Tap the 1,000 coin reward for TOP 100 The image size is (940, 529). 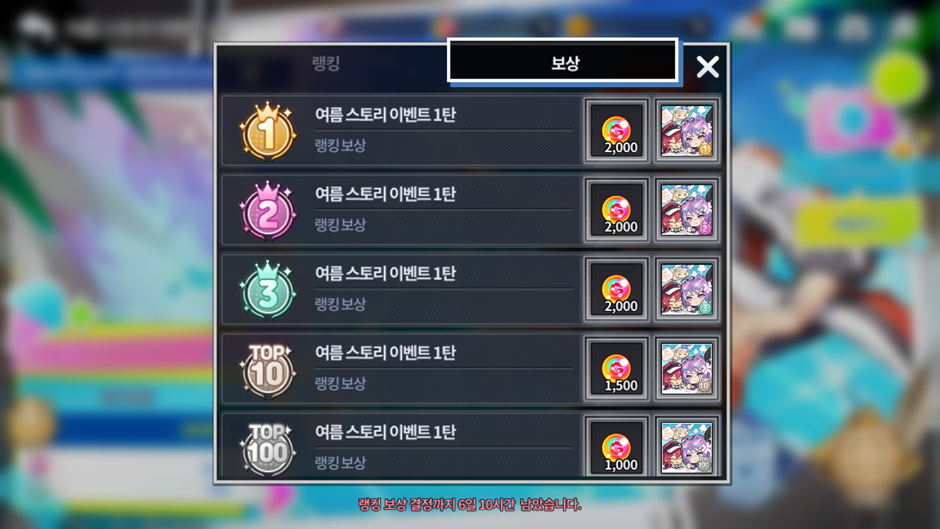[x=617, y=447]
